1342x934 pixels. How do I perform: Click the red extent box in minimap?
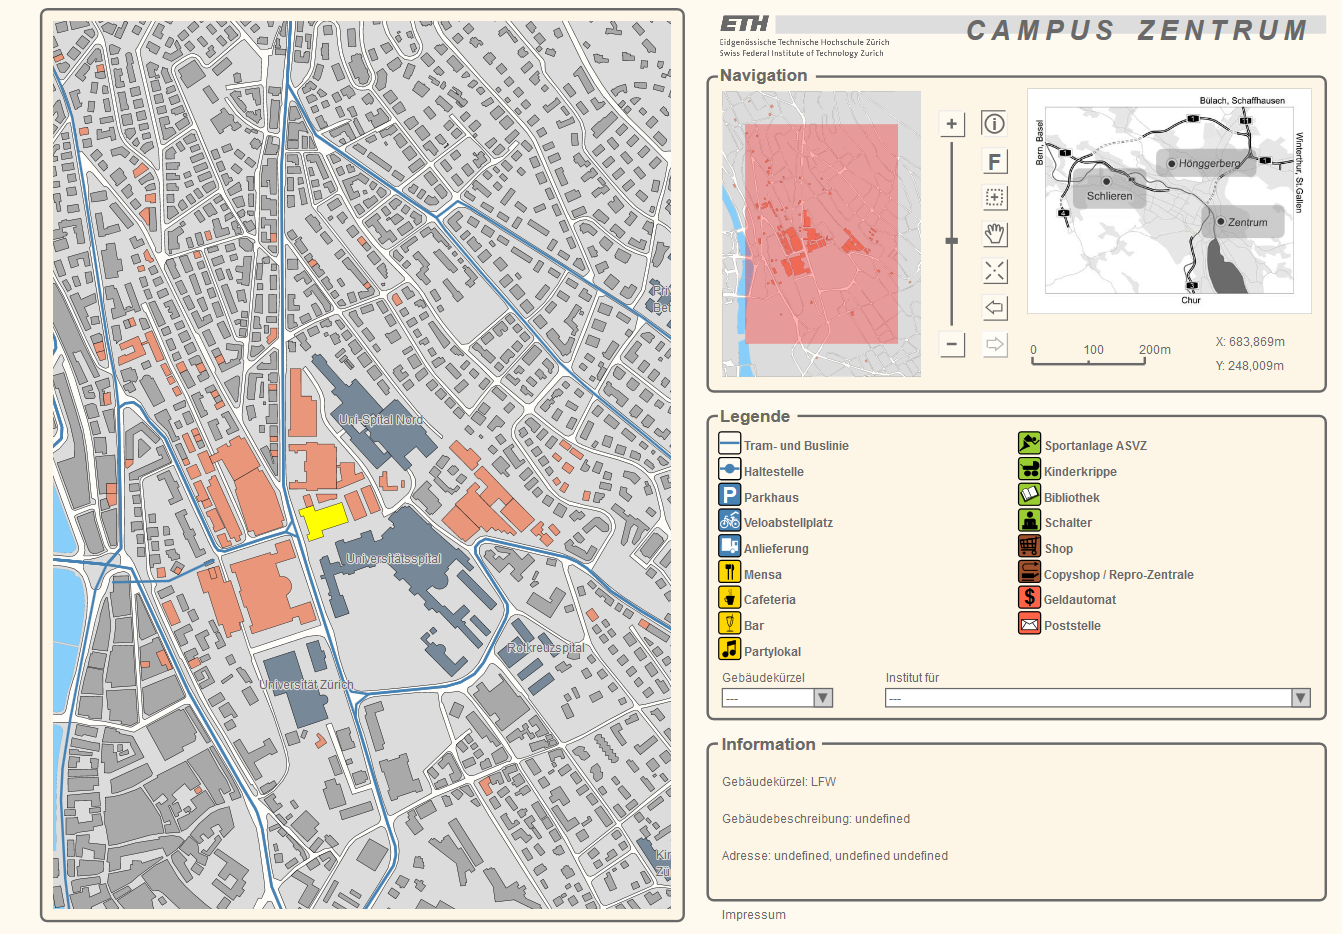[821, 234]
